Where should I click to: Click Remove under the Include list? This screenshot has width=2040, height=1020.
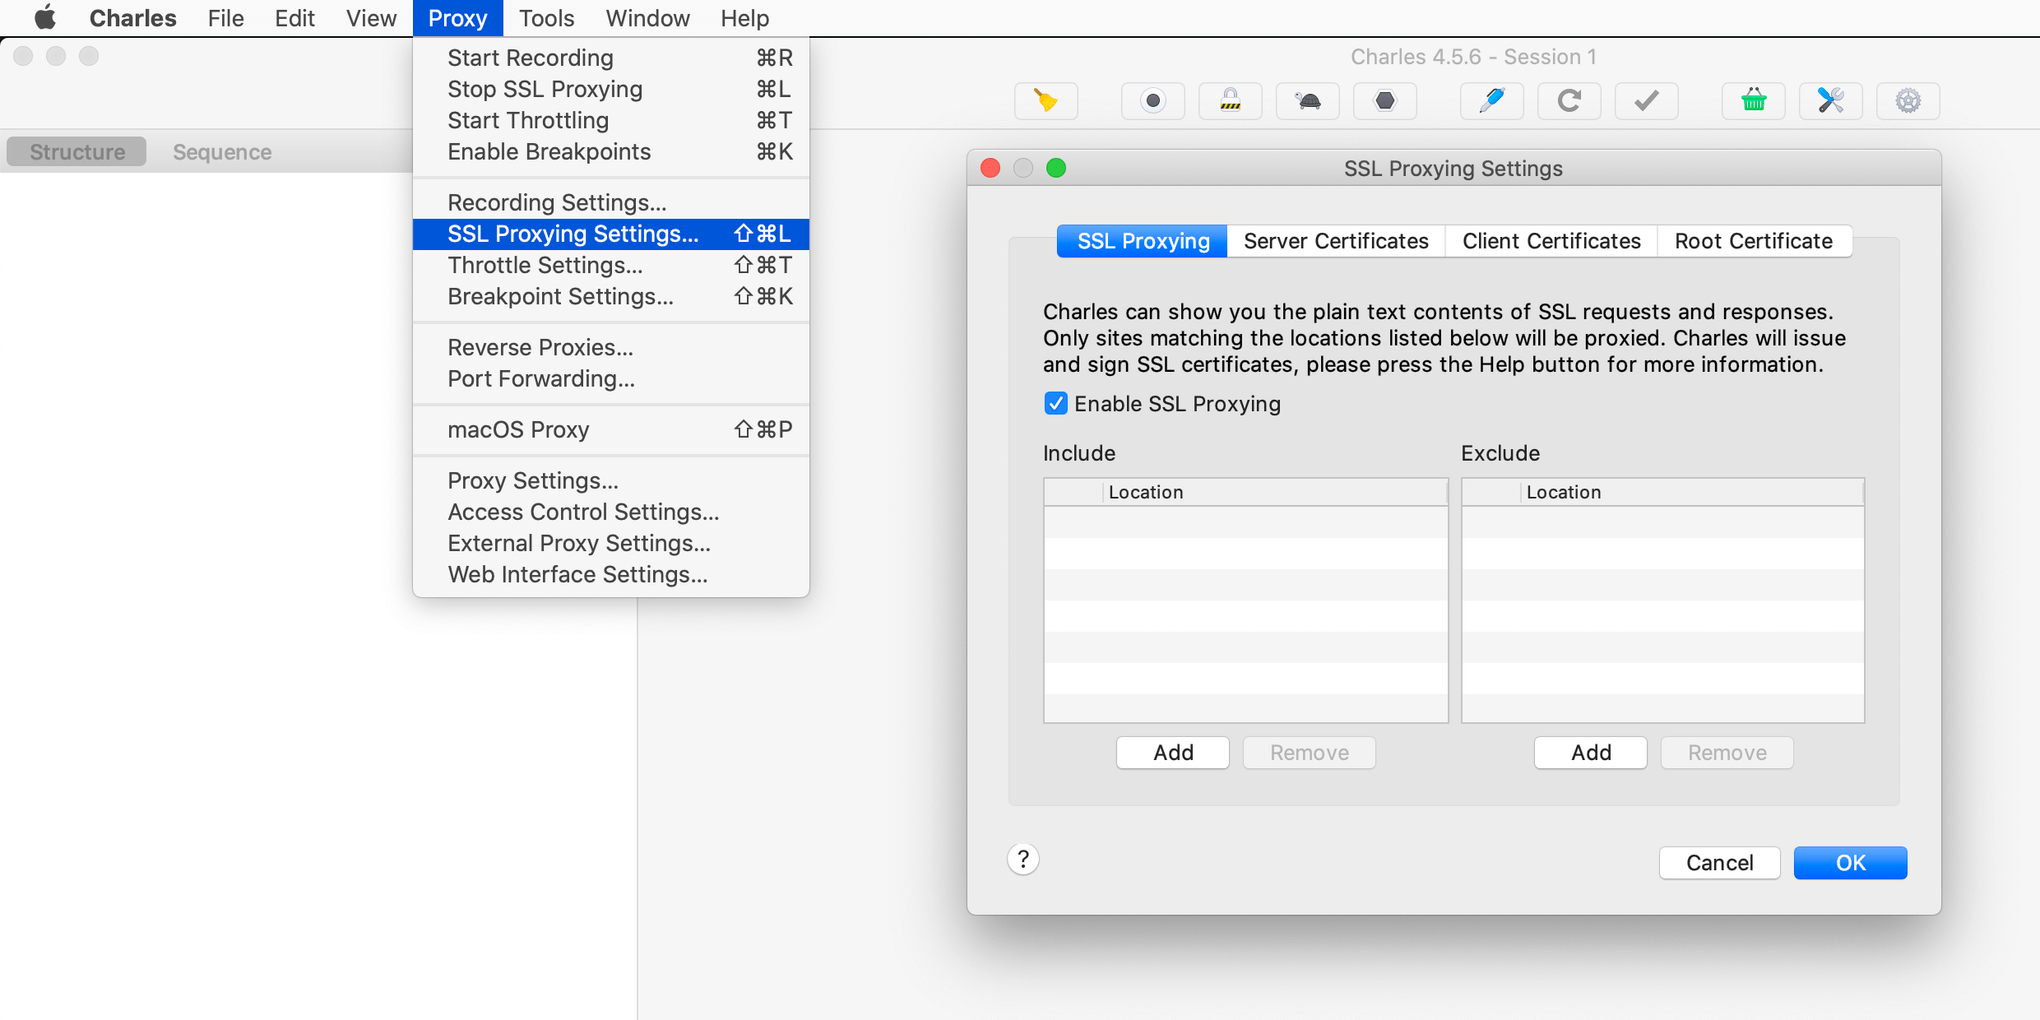pyautogui.click(x=1309, y=753)
